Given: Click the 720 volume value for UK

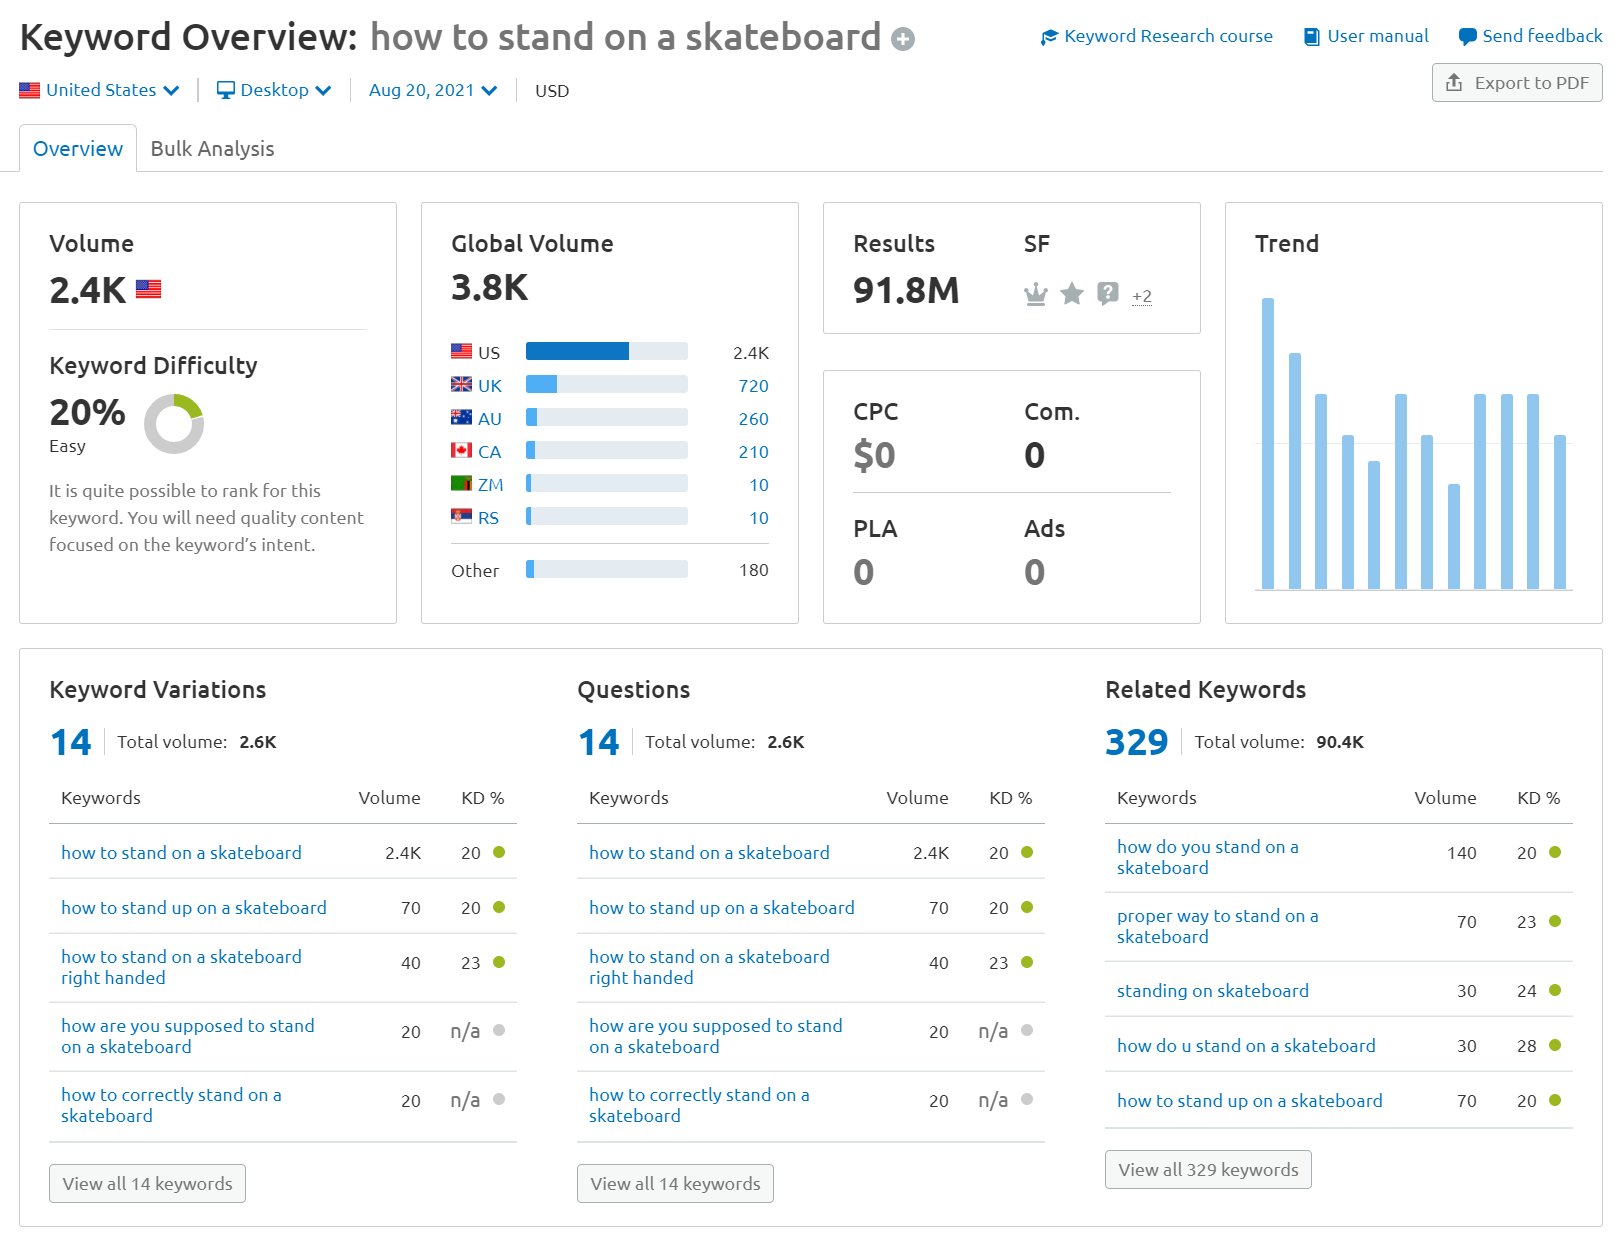Looking at the screenshot, I should click(754, 386).
